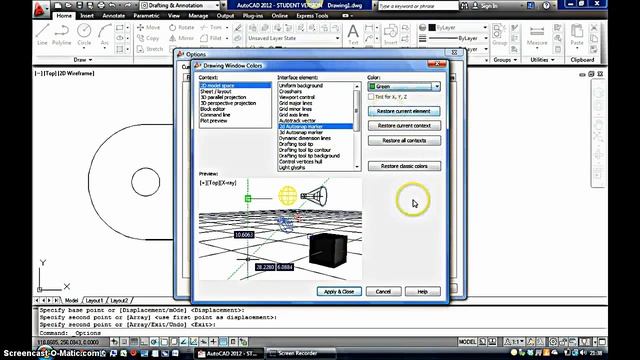640x360 pixels.
Task: Click the Measure tool in Utilities panel
Action: [x=537, y=35]
